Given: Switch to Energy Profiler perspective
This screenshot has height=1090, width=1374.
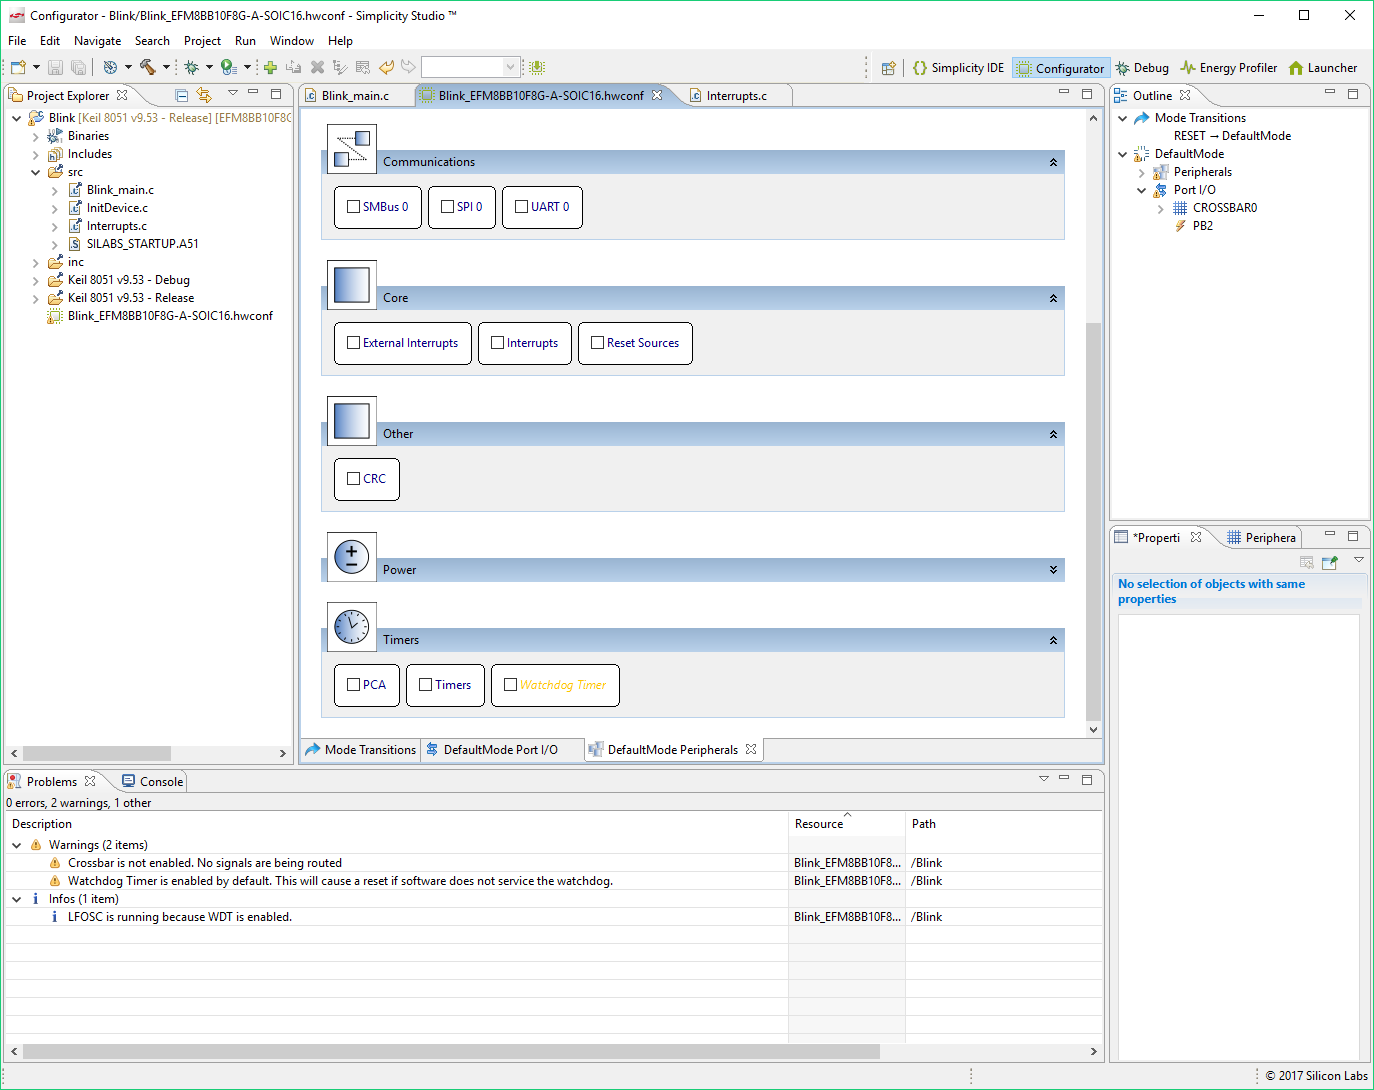Looking at the screenshot, I should click(1229, 68).
